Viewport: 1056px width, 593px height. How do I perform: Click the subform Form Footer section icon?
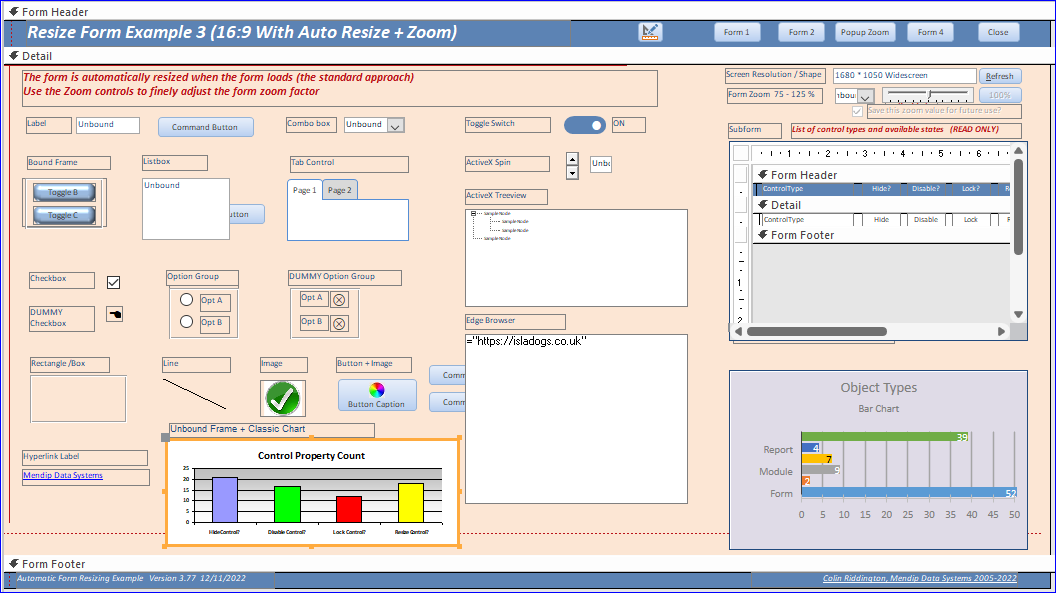tap(762, 234)
